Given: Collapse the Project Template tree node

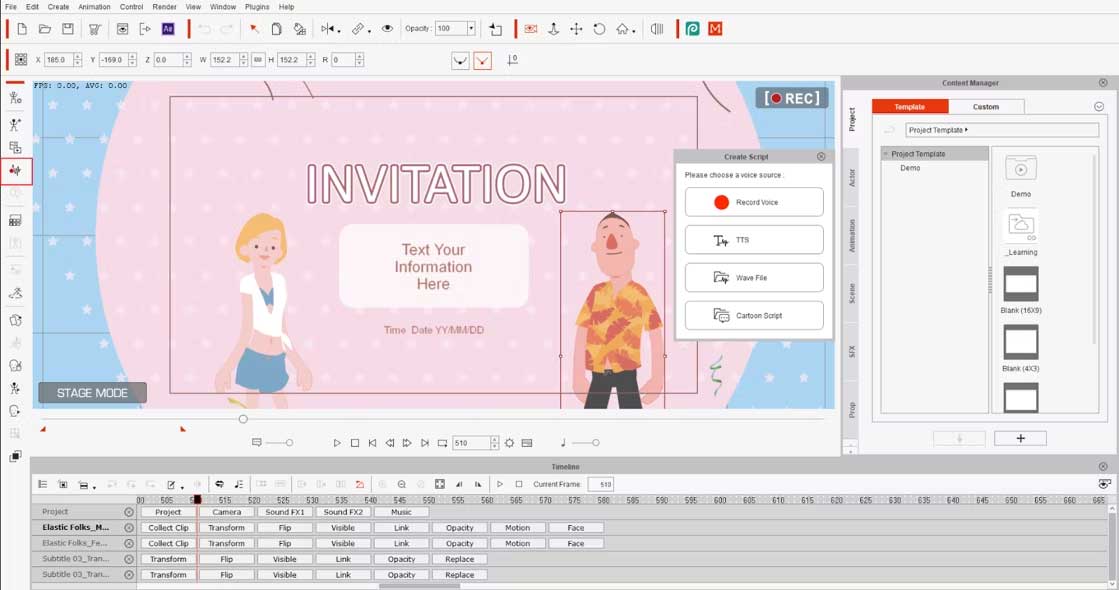Looking at the screenshot, I should [886, 154].
